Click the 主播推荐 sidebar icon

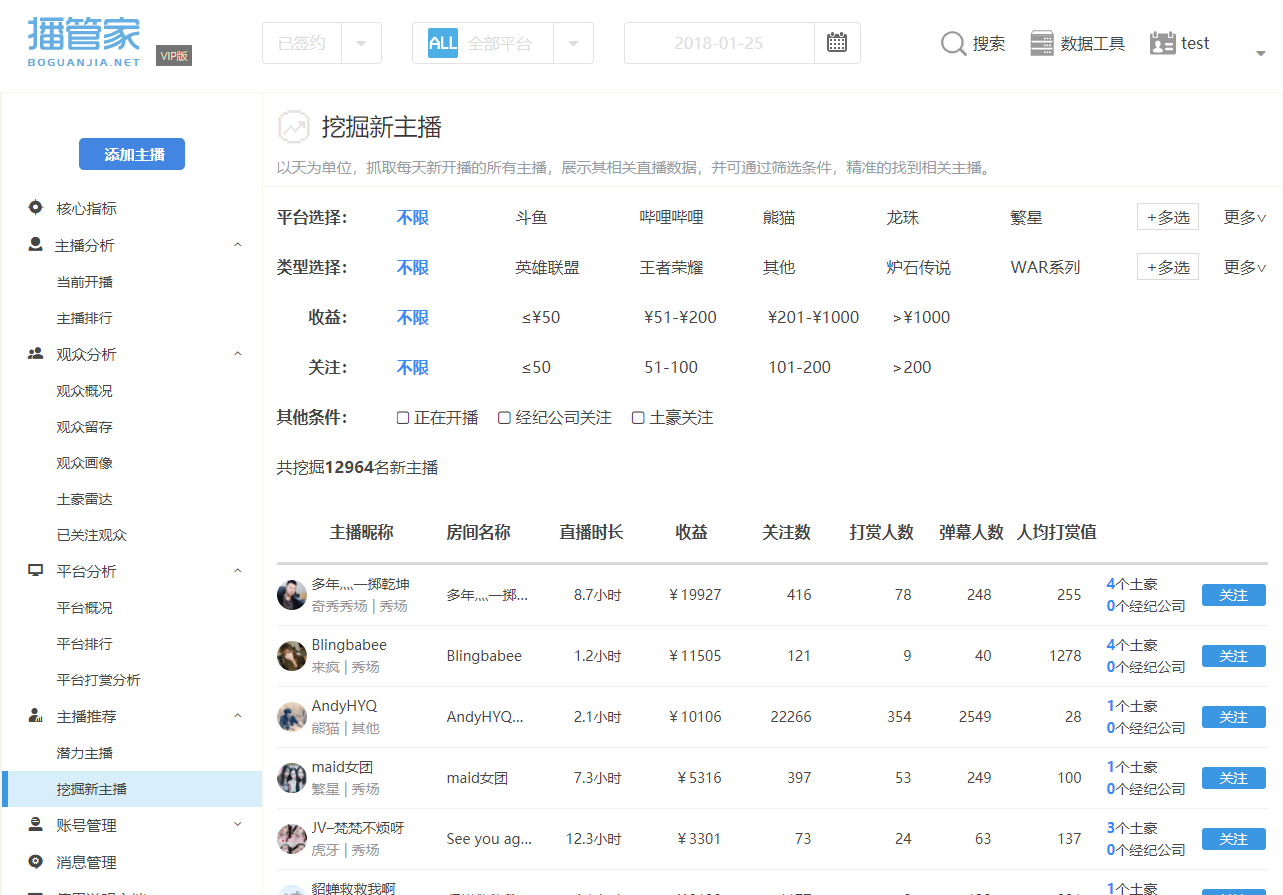36,715
